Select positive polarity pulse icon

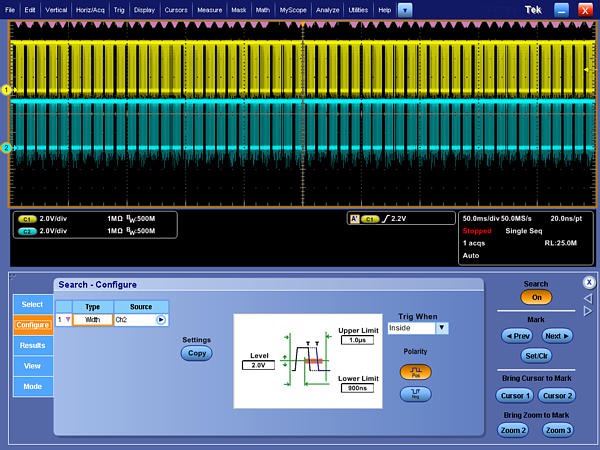coord(414,371)
